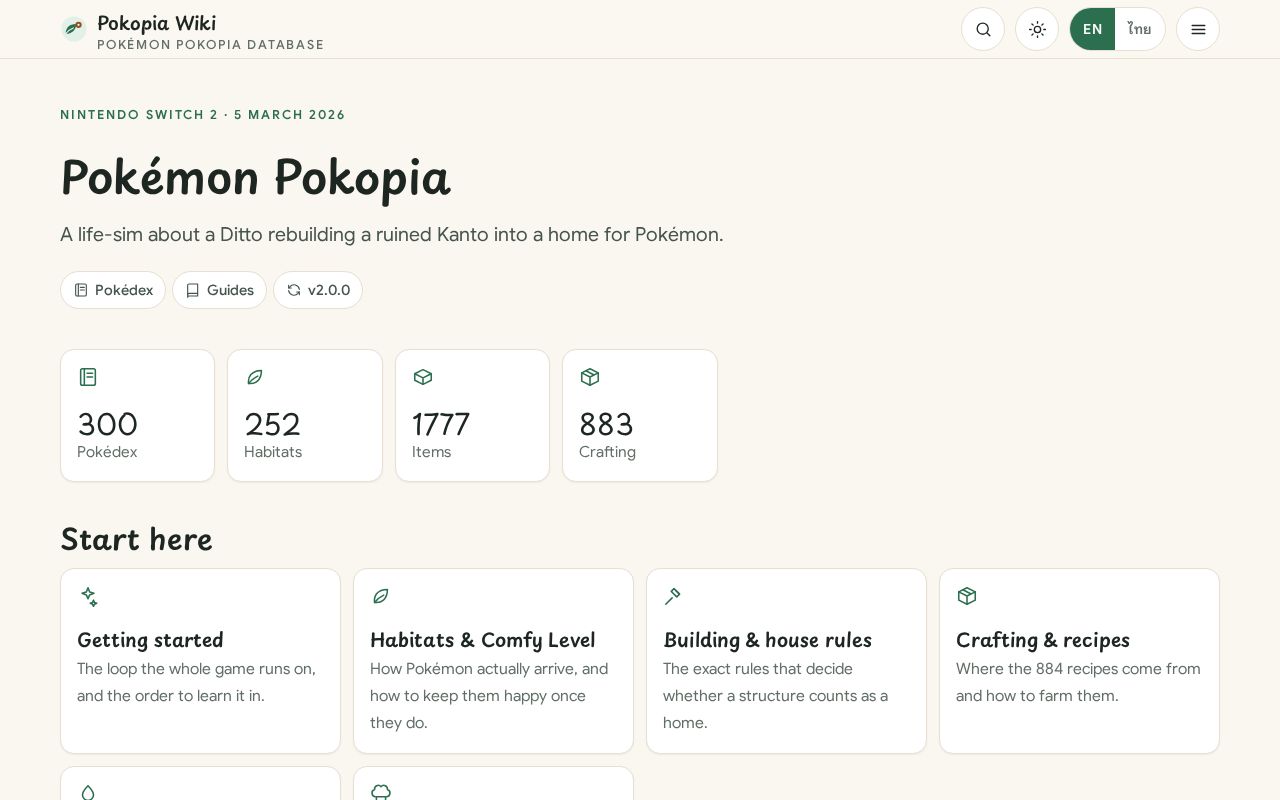Image resolution: width=1280 pixels, height=800 pixels.
Task: Click the v2.0.0 version button
Action: click(318, 290)
